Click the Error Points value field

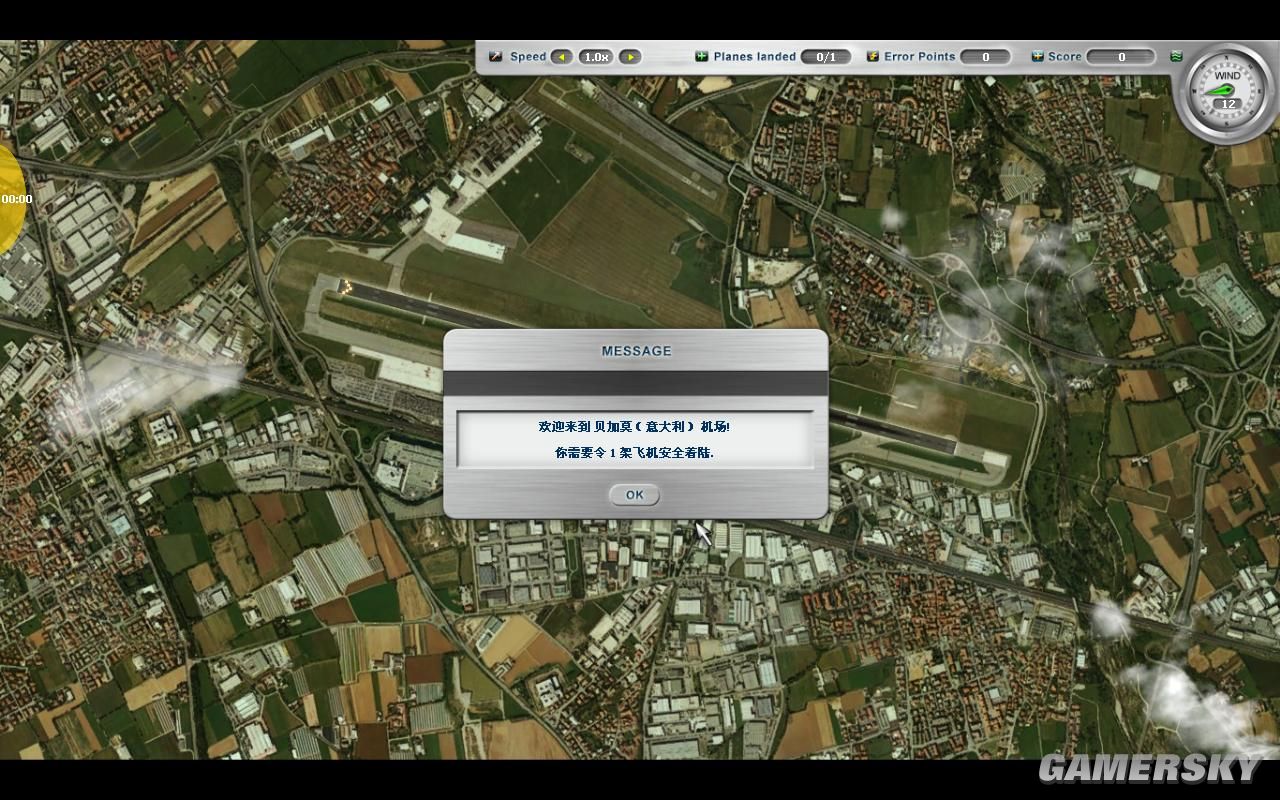click(985, 57)
